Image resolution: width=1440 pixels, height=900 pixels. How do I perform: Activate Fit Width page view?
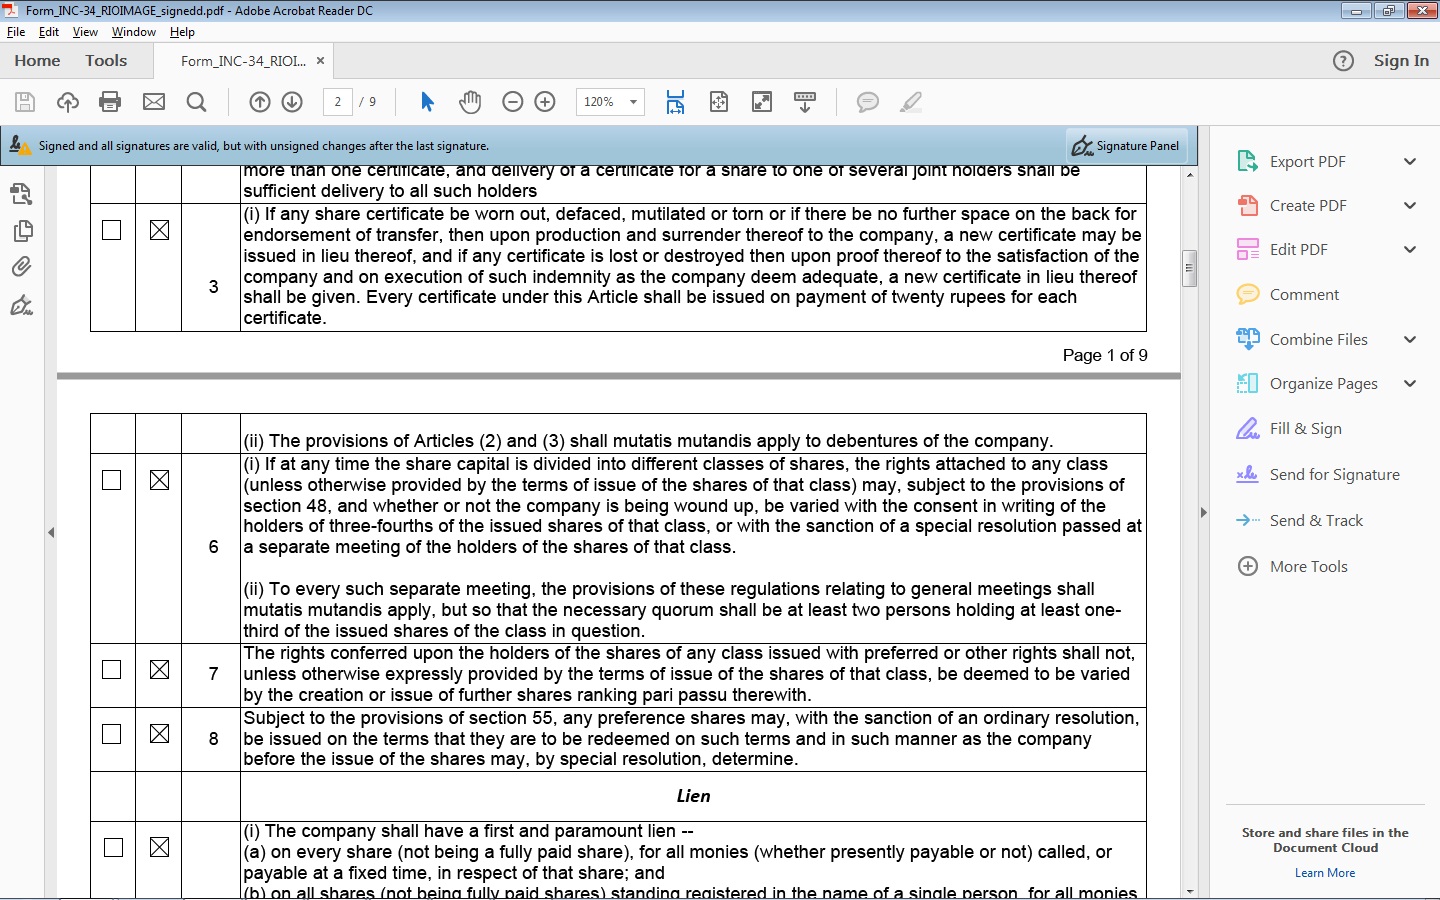coord(675,102)
